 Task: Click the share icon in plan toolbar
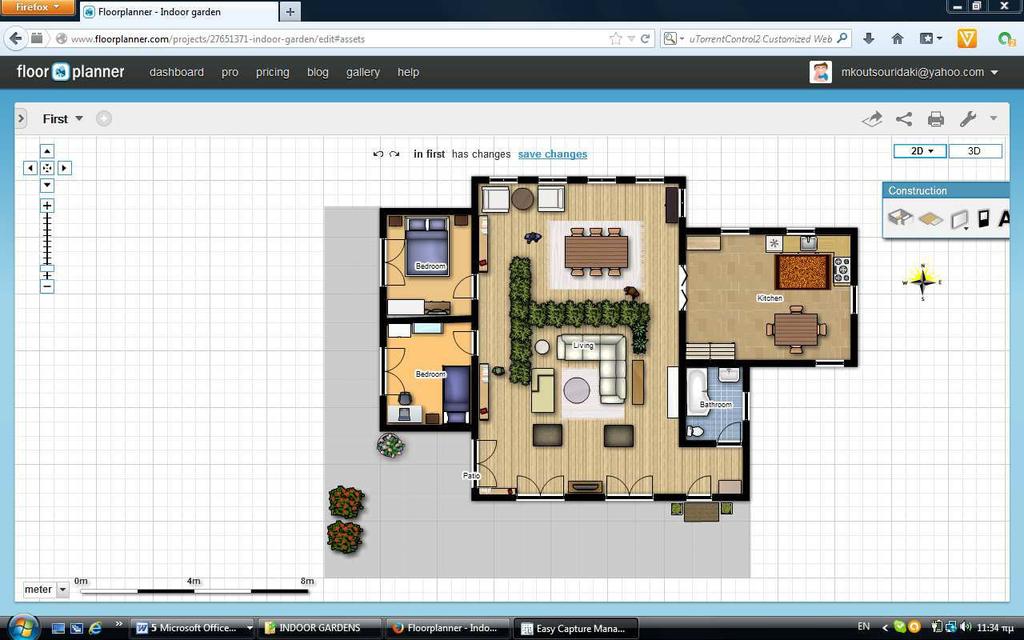coord(904,119)
